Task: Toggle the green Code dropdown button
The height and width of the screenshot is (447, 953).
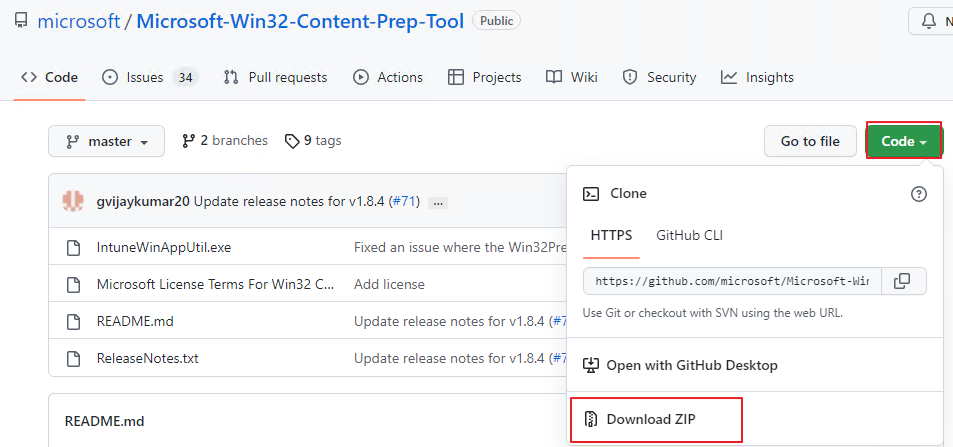Action: [x=904, y=141]
